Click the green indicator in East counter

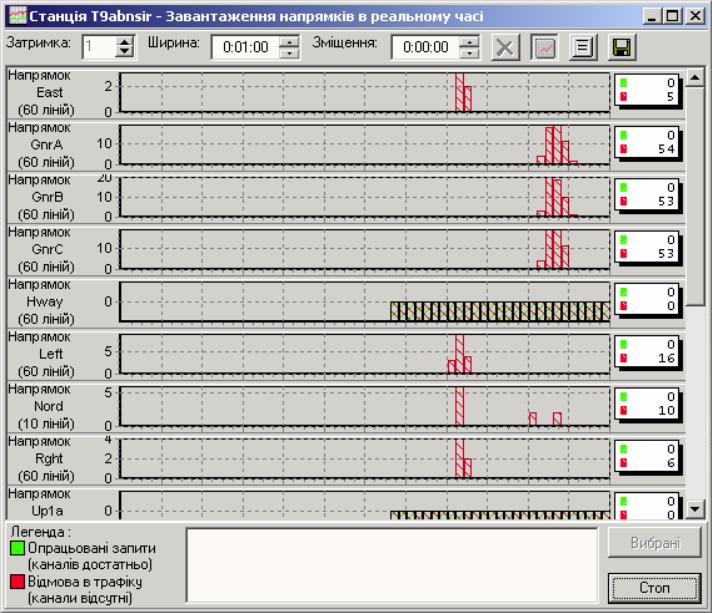coord(623,83)
